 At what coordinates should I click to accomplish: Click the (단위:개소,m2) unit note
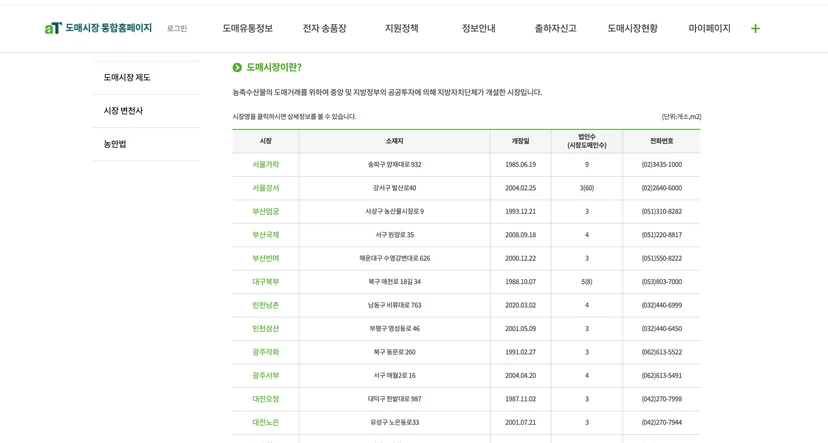pos(681,117)
